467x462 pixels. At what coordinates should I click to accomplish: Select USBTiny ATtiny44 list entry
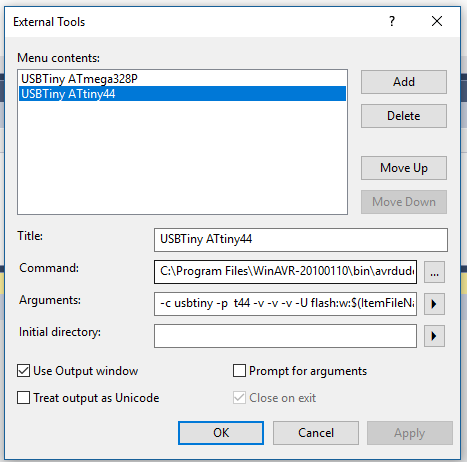(x=182, y=94)
